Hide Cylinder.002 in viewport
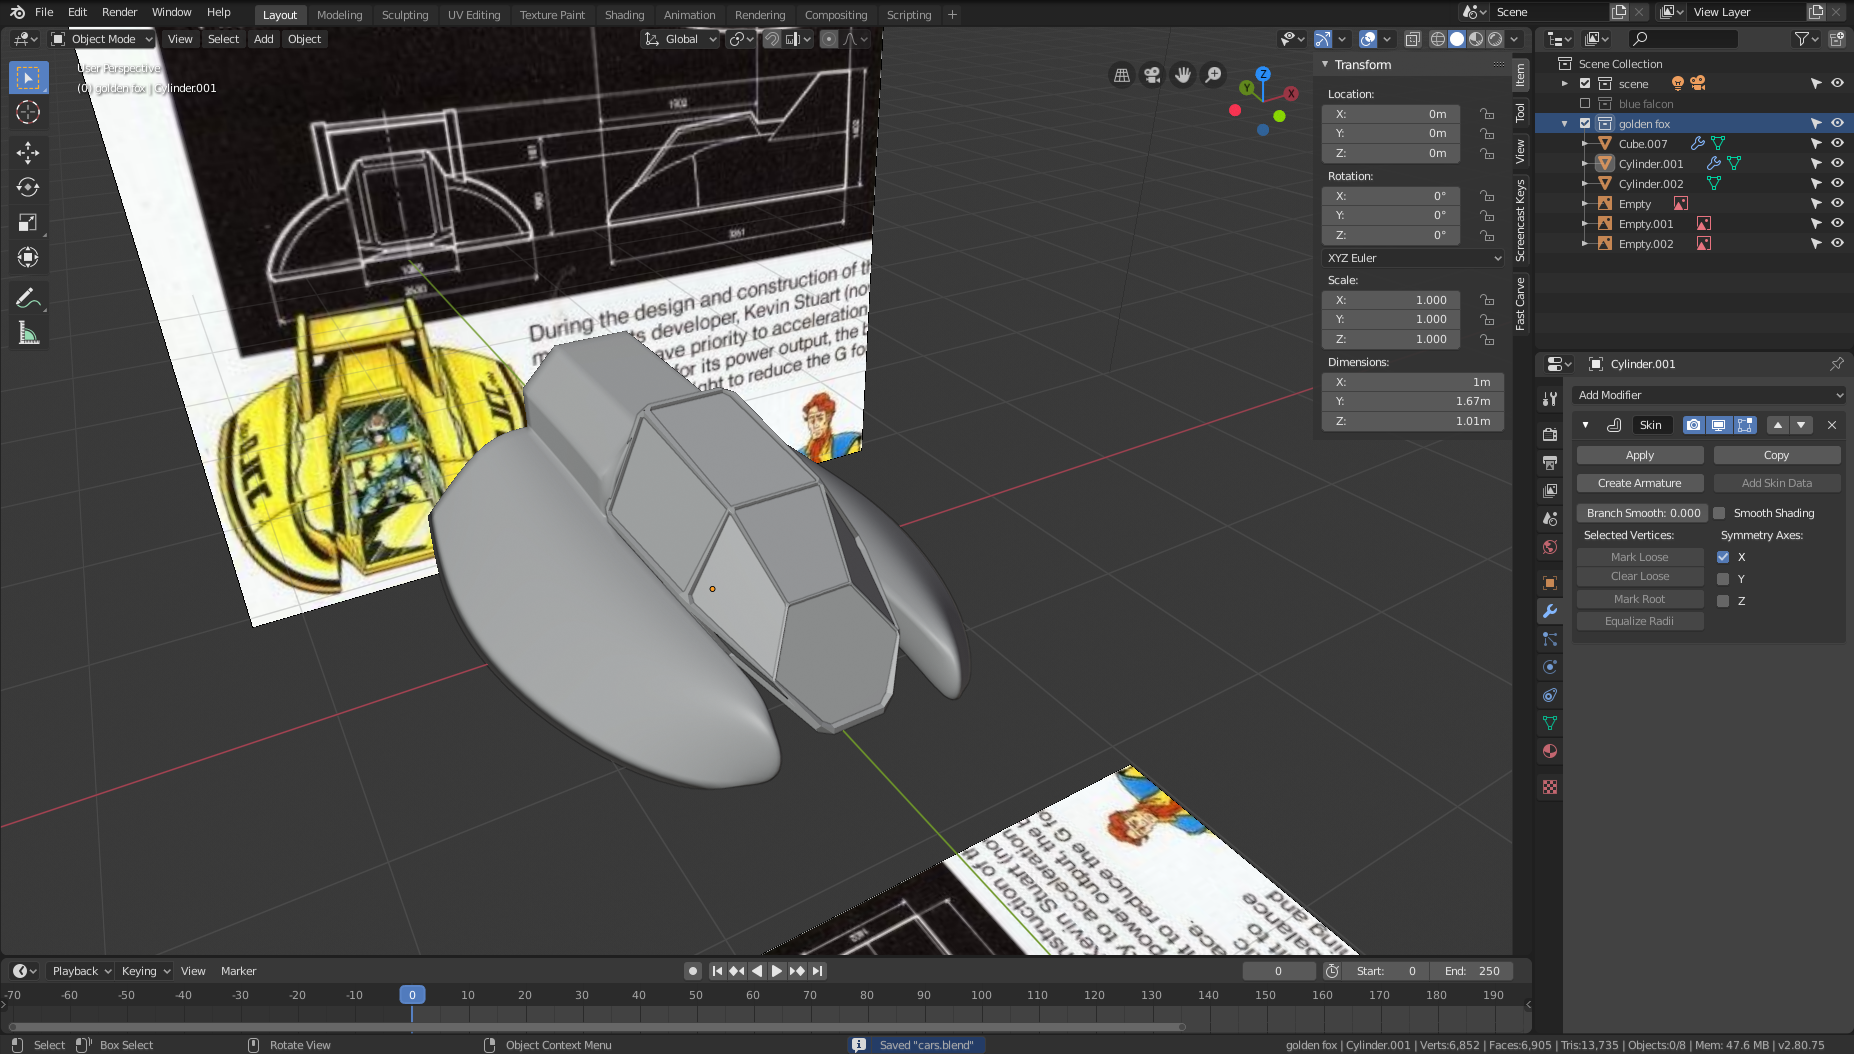 click(1837, 183)
